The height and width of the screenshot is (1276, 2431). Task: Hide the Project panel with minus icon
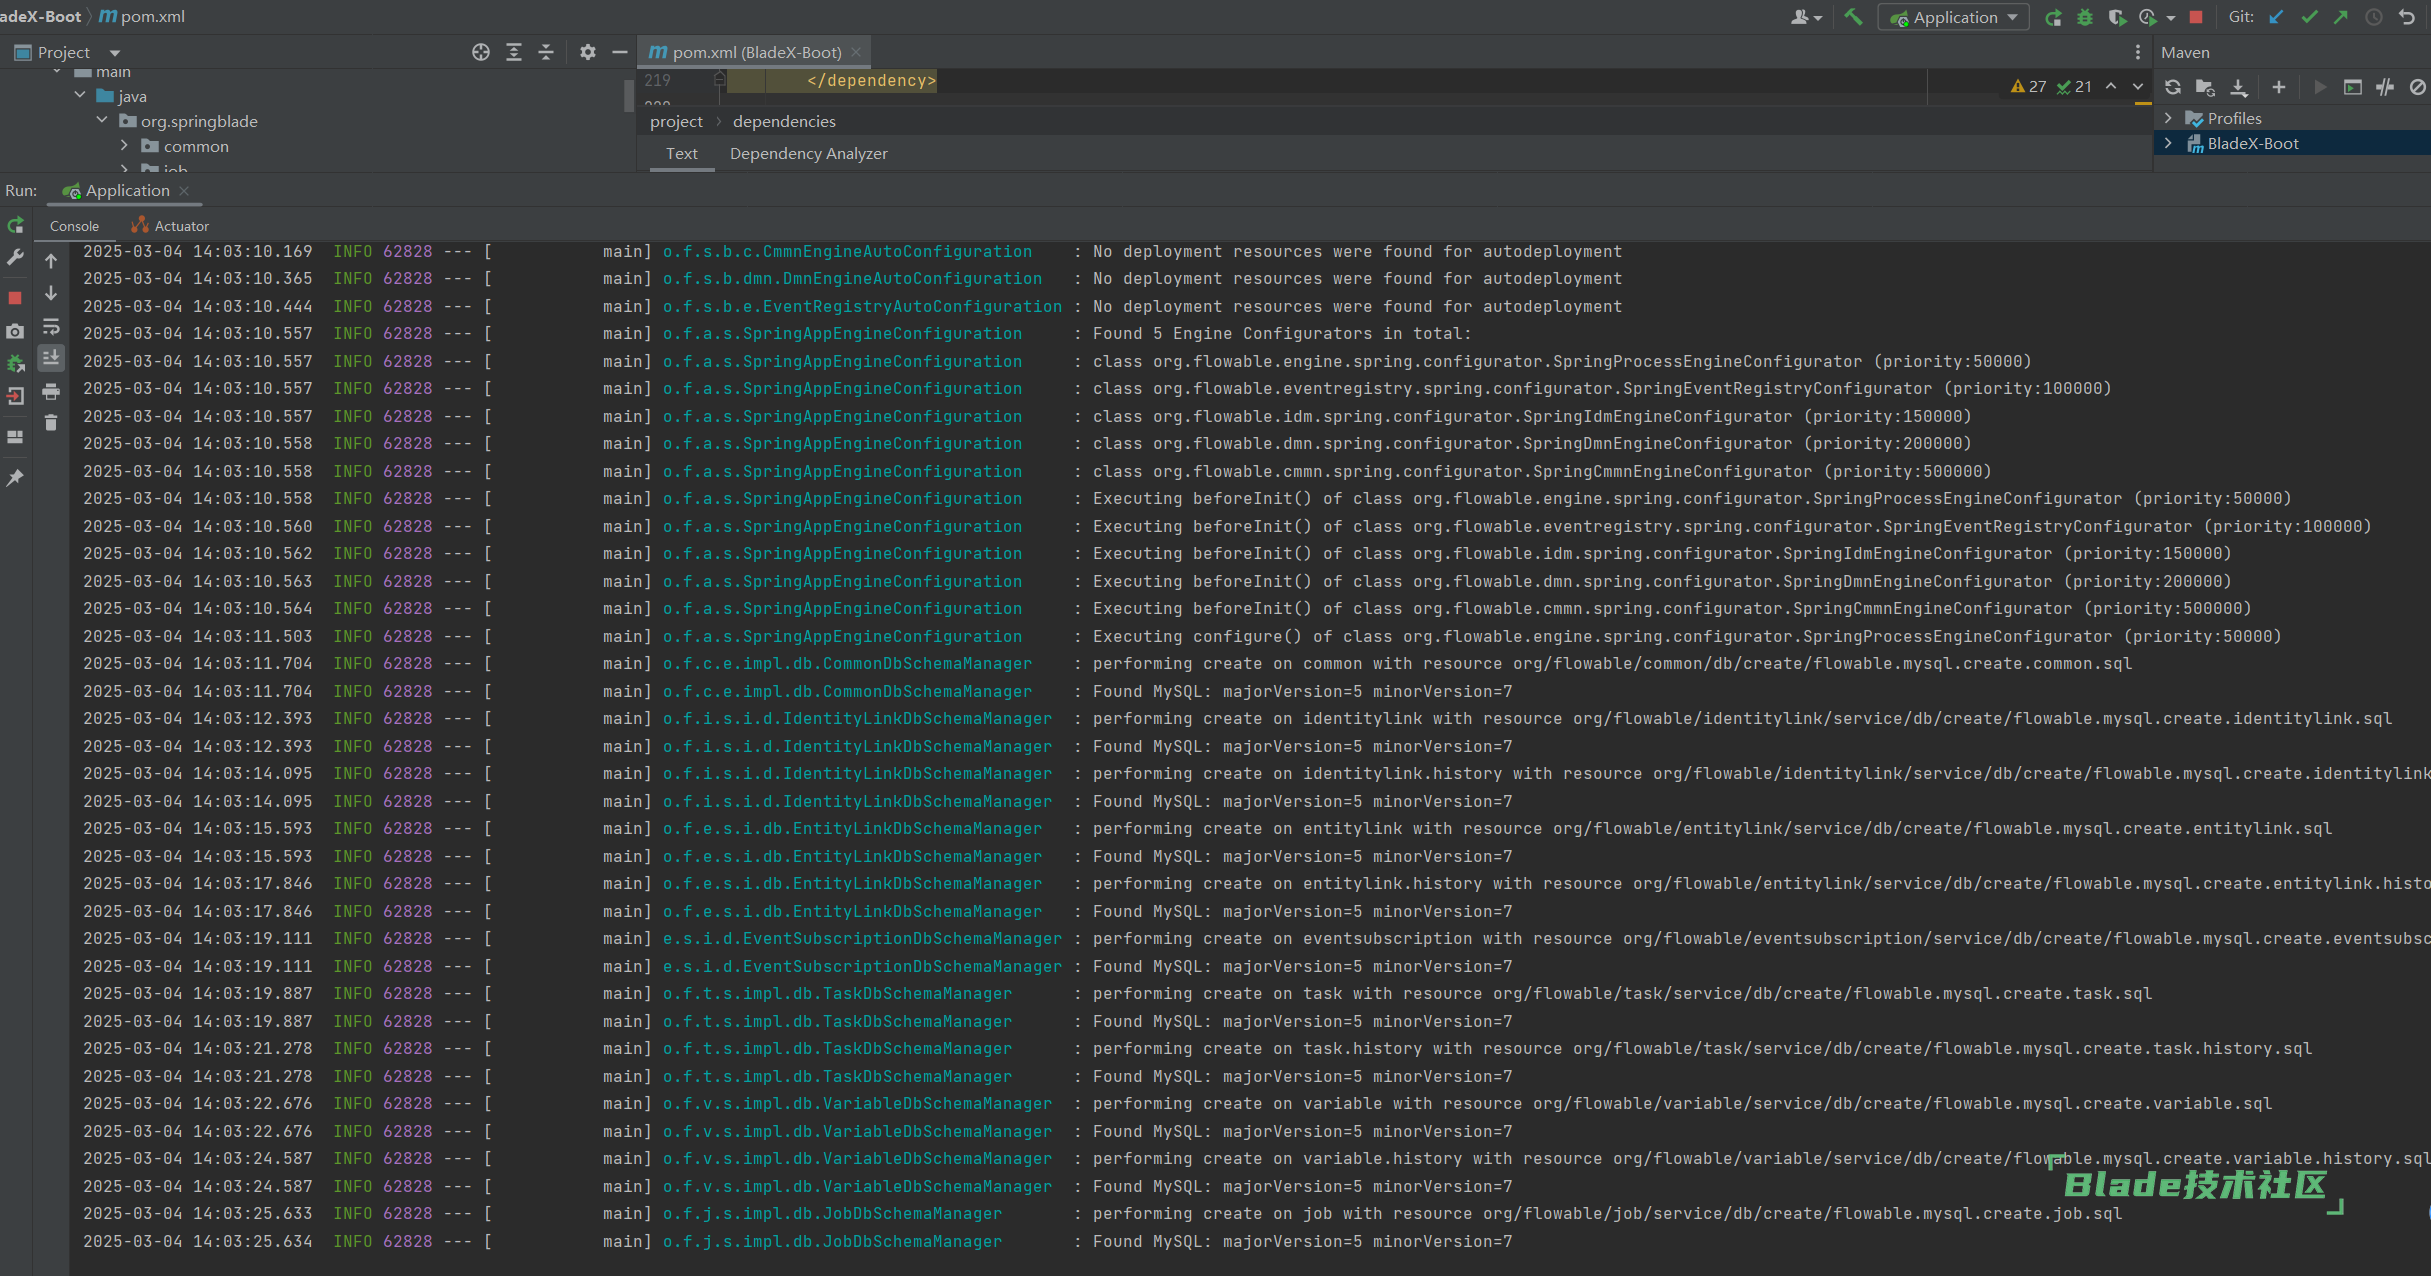(620, 52)
